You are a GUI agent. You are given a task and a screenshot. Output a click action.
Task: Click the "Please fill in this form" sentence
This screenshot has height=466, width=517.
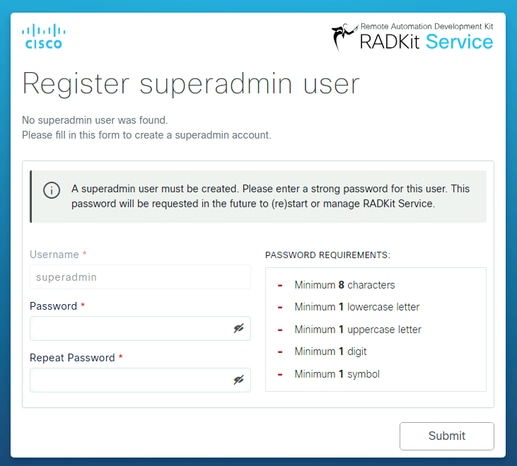(x=147, y=135)
